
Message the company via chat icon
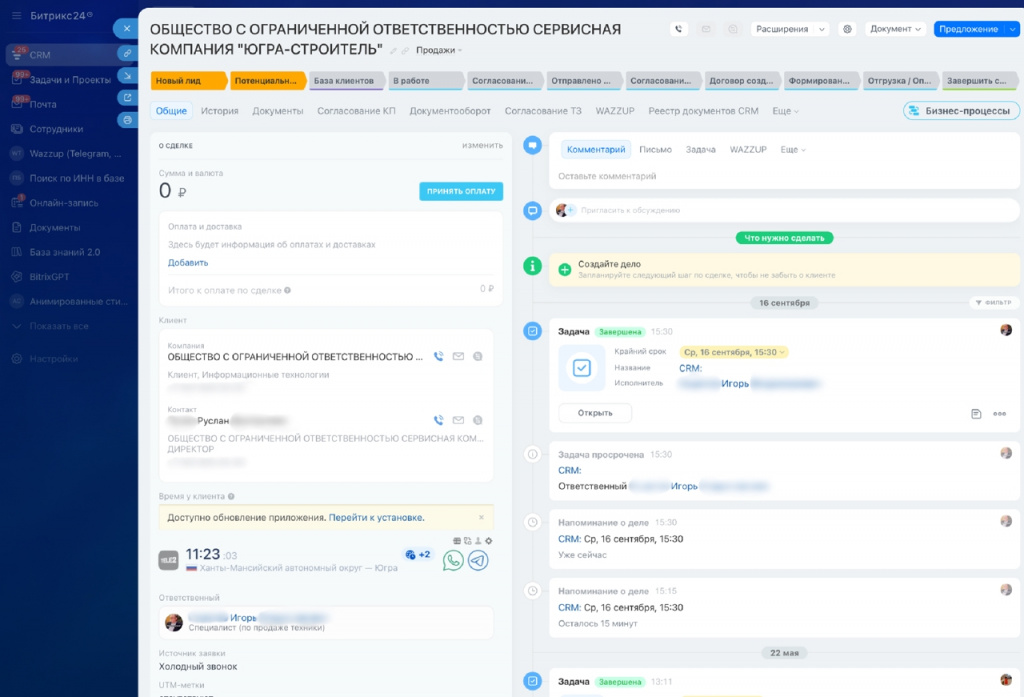478,357
